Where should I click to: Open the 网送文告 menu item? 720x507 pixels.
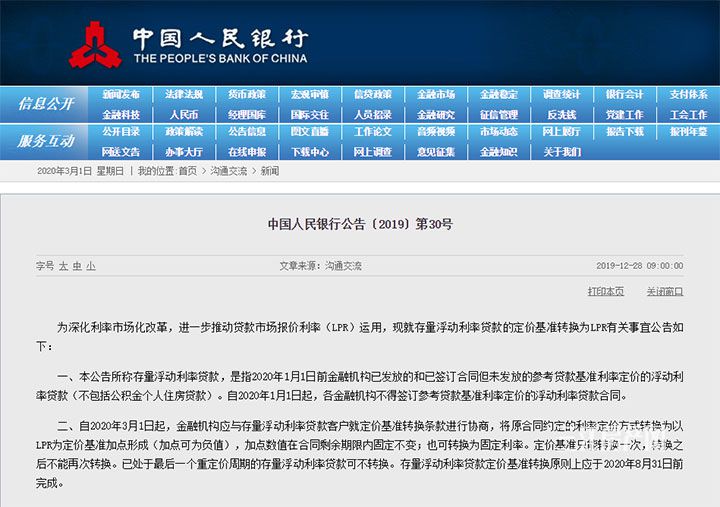click(x=121, y=152)
